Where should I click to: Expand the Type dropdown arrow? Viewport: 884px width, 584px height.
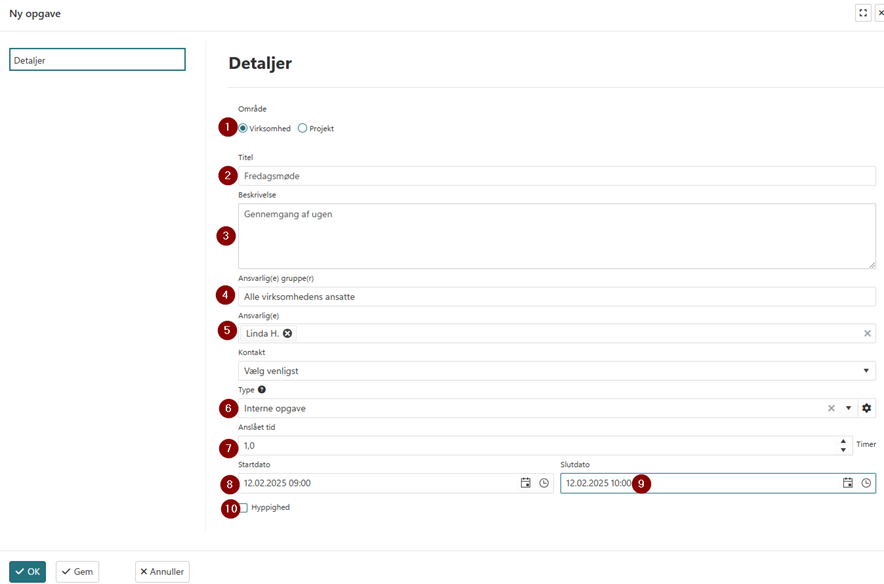click(x=848, y=408)
